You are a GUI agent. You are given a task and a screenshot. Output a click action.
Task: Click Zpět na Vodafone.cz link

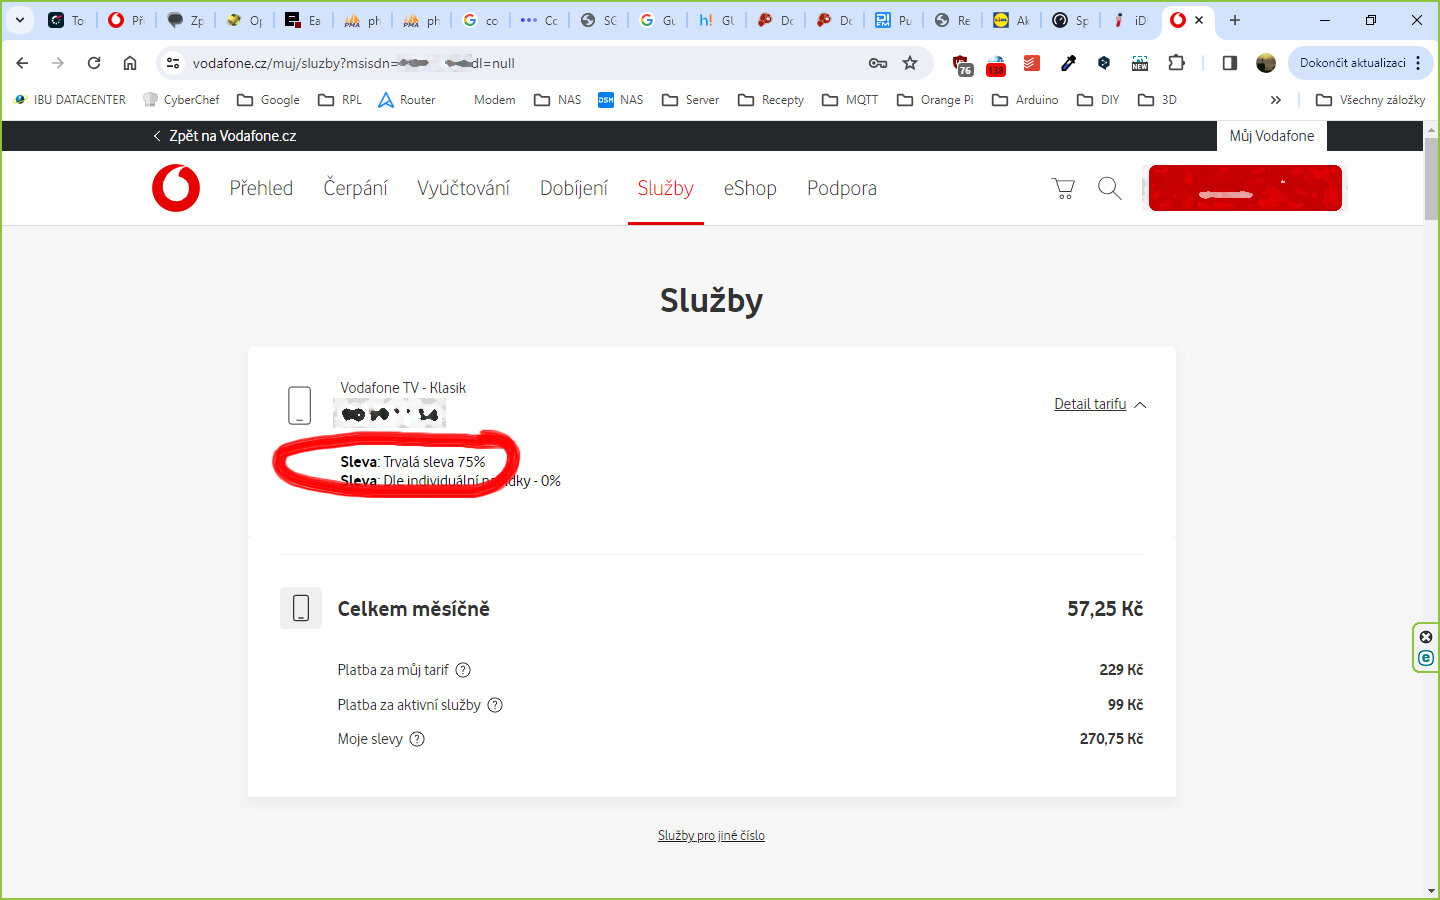pos(224,136)
